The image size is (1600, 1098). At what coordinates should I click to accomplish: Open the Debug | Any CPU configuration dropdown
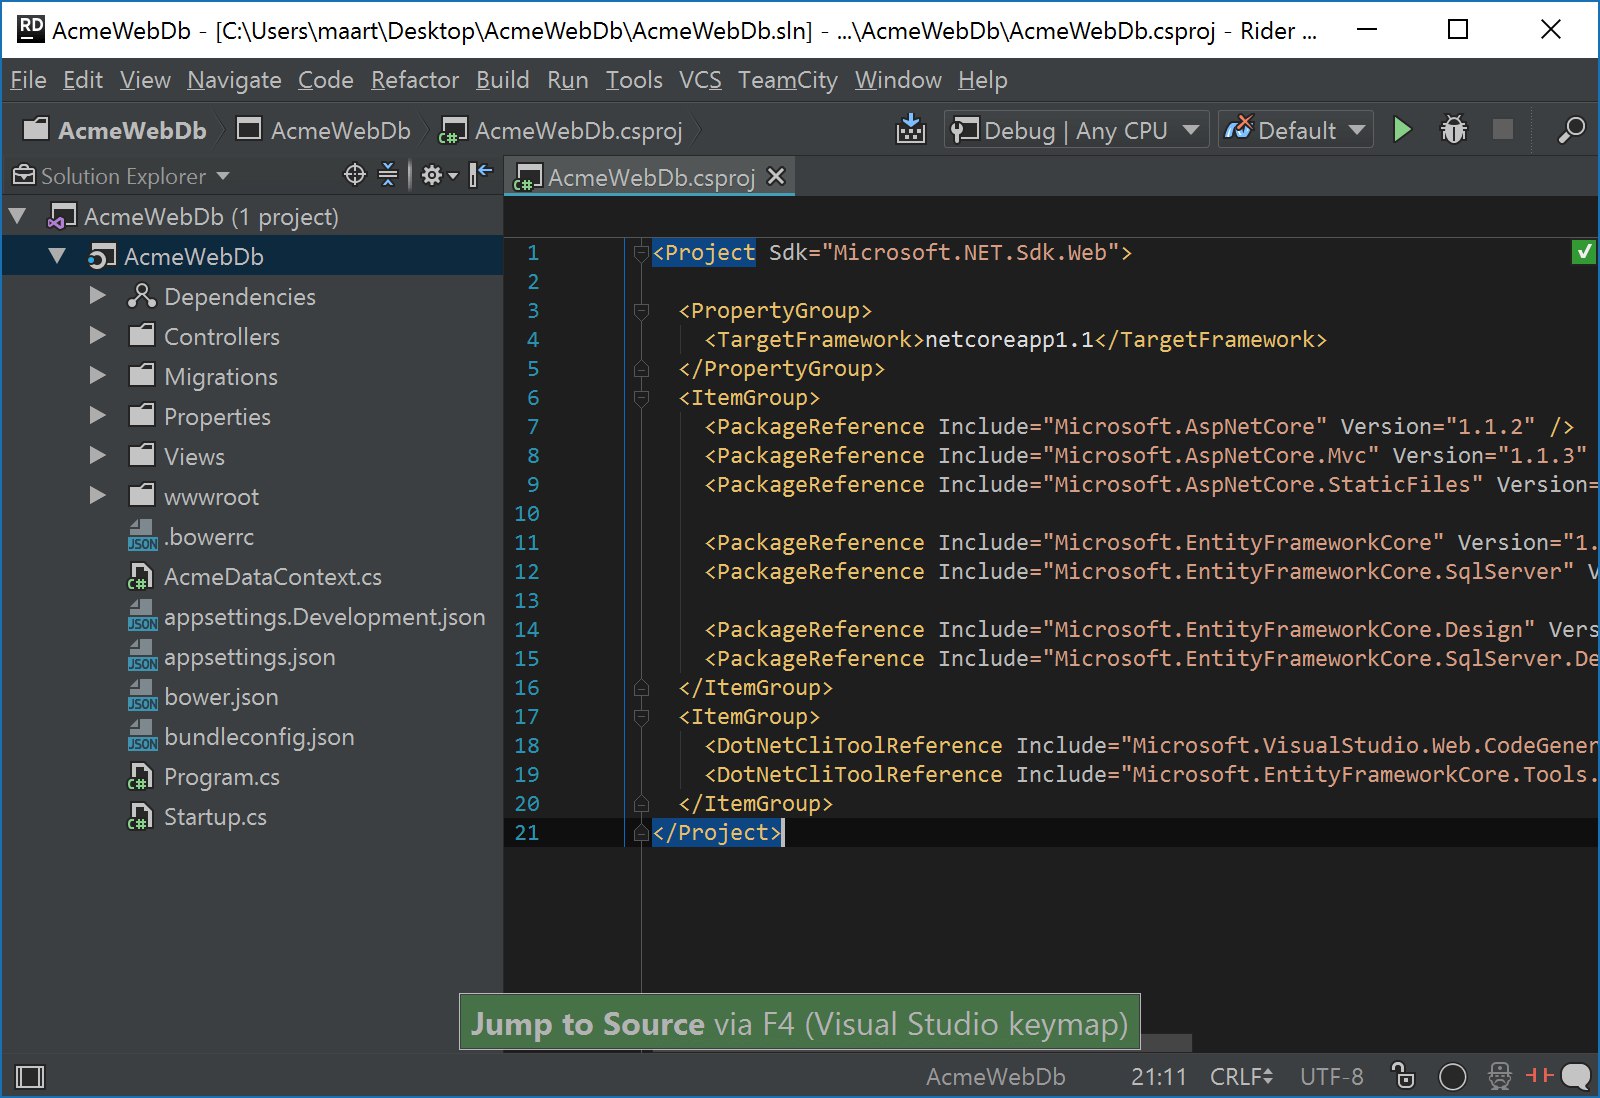pos(1076,130)
